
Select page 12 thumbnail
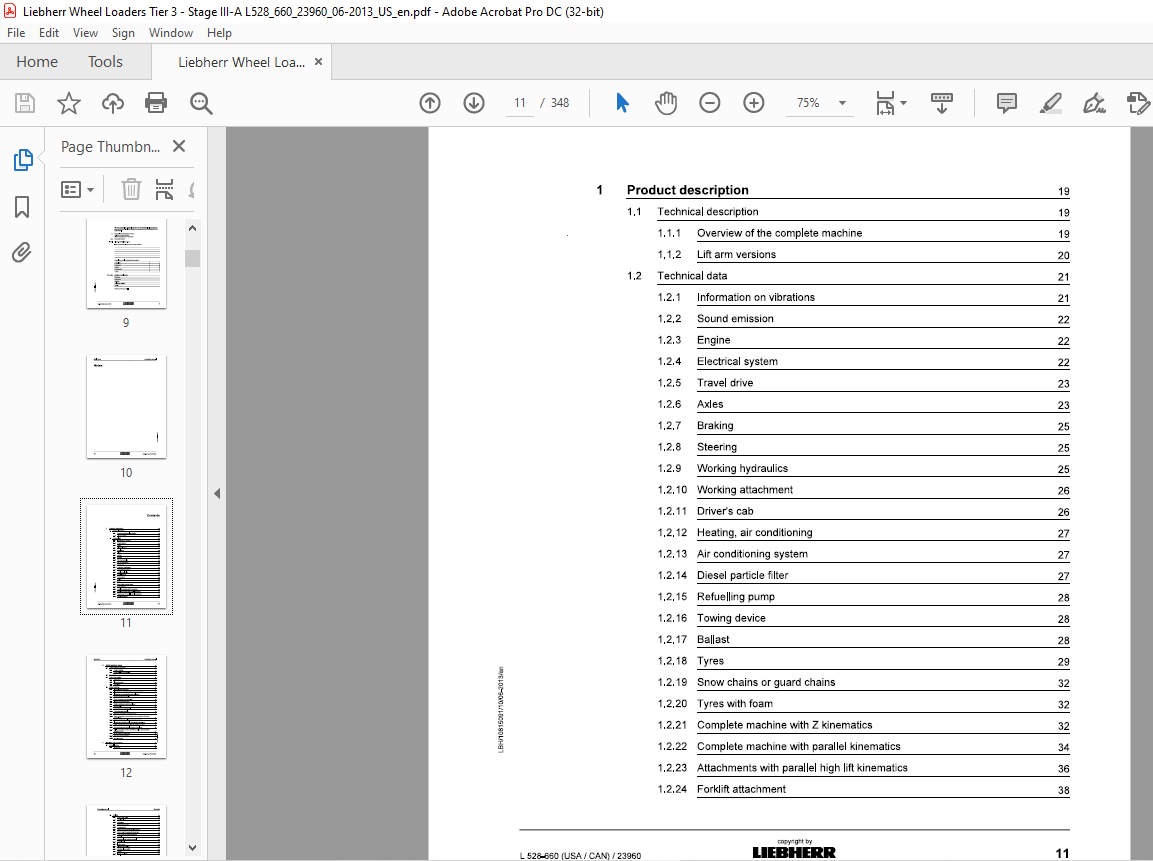[126, 707]
